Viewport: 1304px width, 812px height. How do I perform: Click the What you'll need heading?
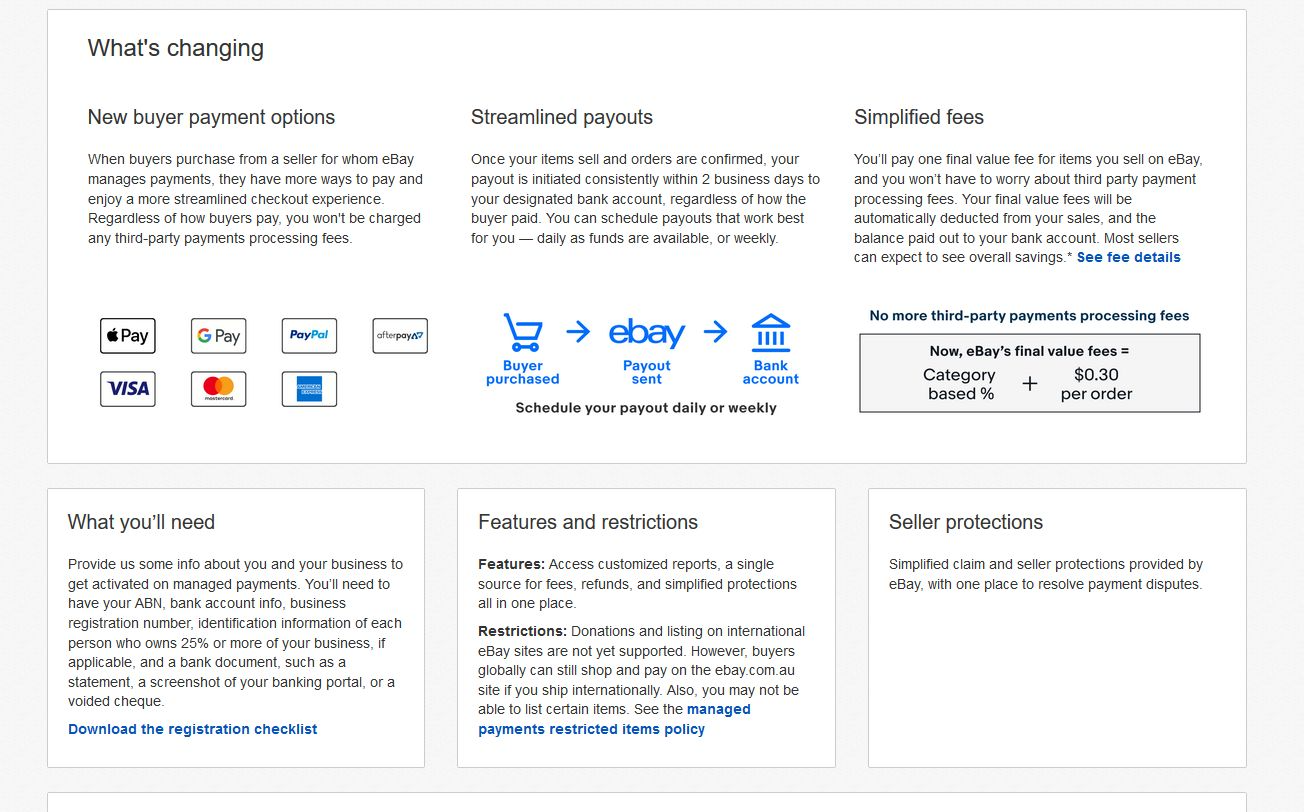(141, 522)
